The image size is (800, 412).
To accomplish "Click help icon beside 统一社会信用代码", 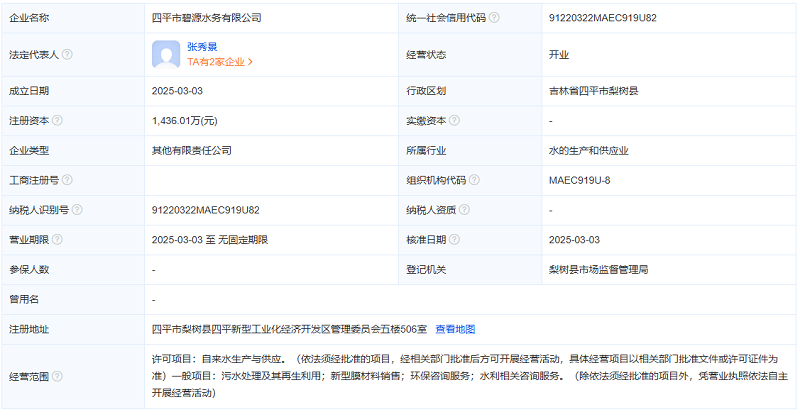I will pyautogui.click(x=494, y=18).
